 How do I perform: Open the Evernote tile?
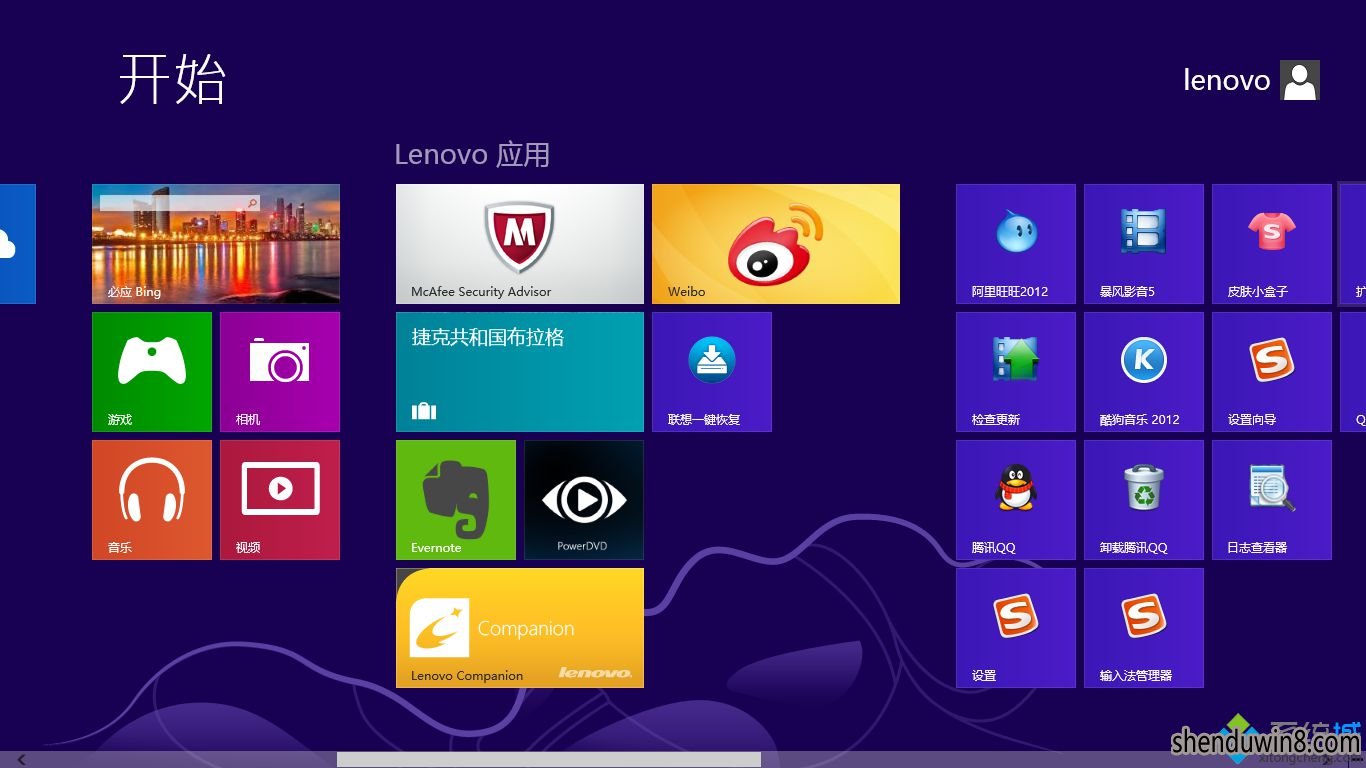pyautogui.click(x=456, y=499)
